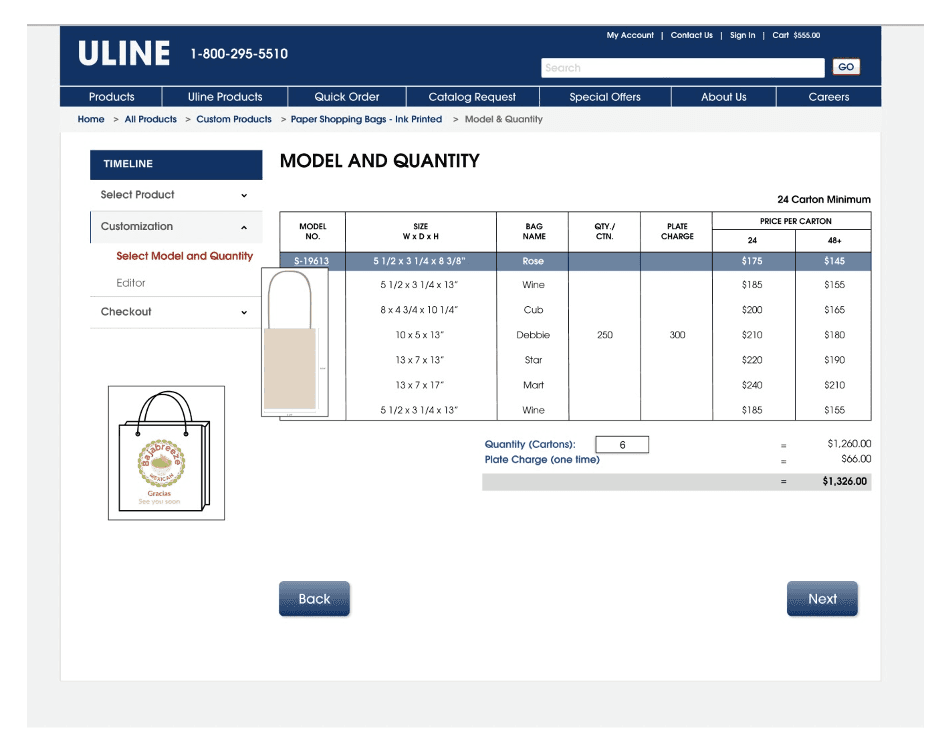
Task: Expand the Select Product section chevron
Action: point(244,196)
